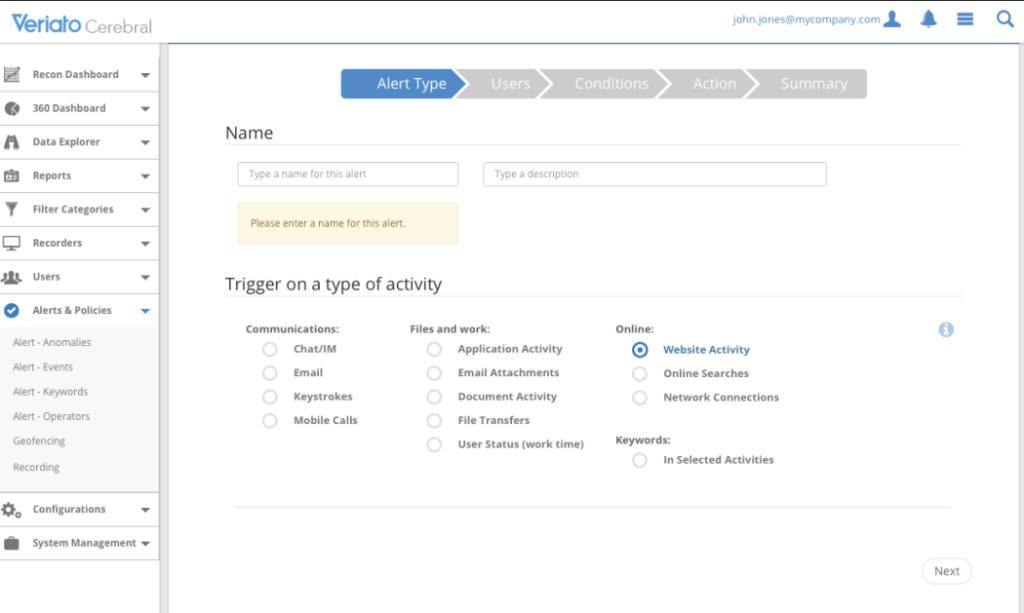Click the search magnifier in the header
This screenshot has height=613, width=1024.
[1005, 18]
